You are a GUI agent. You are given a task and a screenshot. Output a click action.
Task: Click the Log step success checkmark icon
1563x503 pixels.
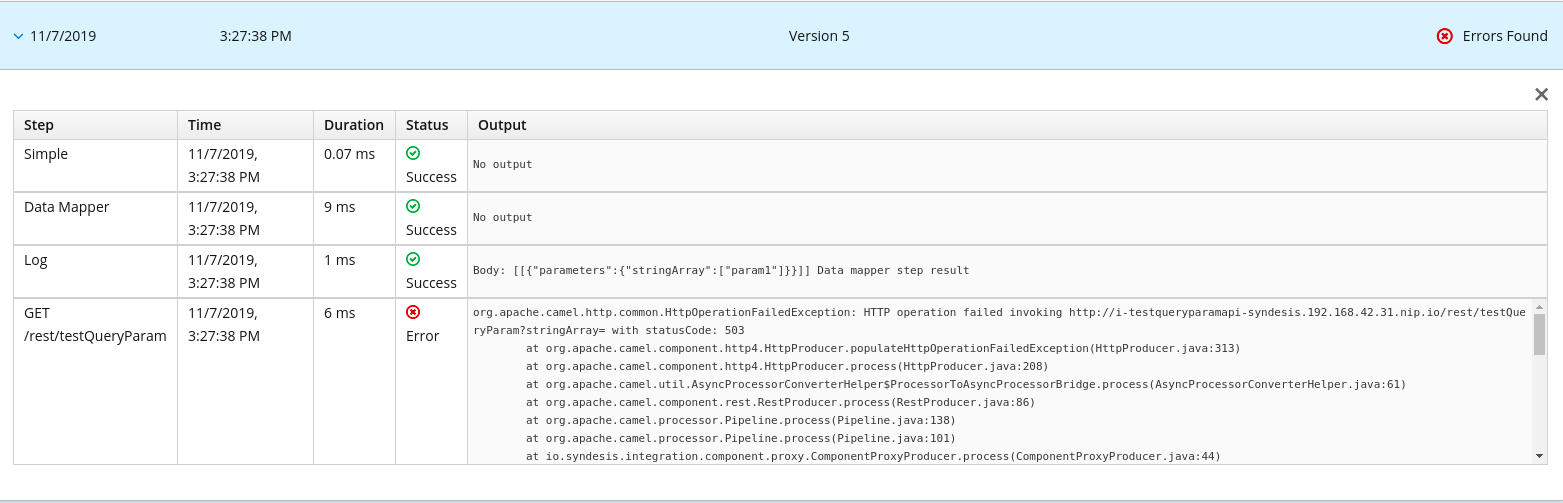pyautogui.click(x=413, y=259)
